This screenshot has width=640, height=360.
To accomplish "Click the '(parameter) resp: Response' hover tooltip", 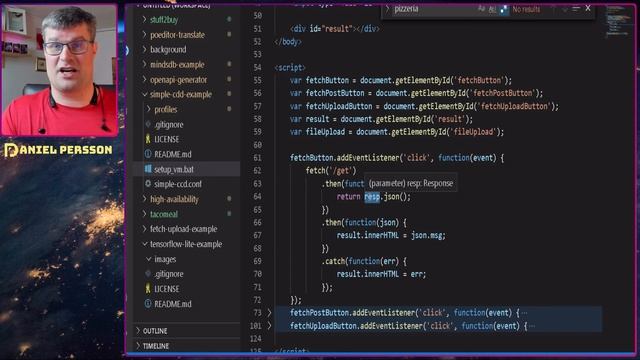I will (411, 184).
